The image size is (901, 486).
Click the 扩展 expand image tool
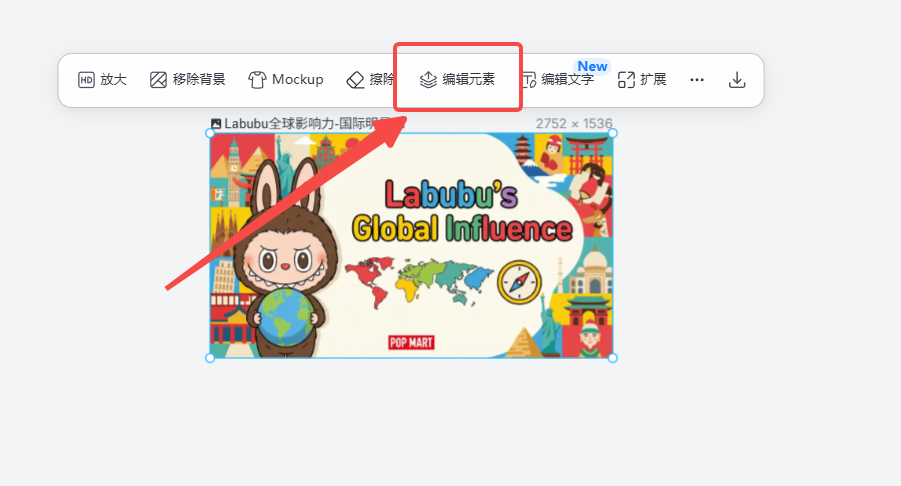coord(642,79)
